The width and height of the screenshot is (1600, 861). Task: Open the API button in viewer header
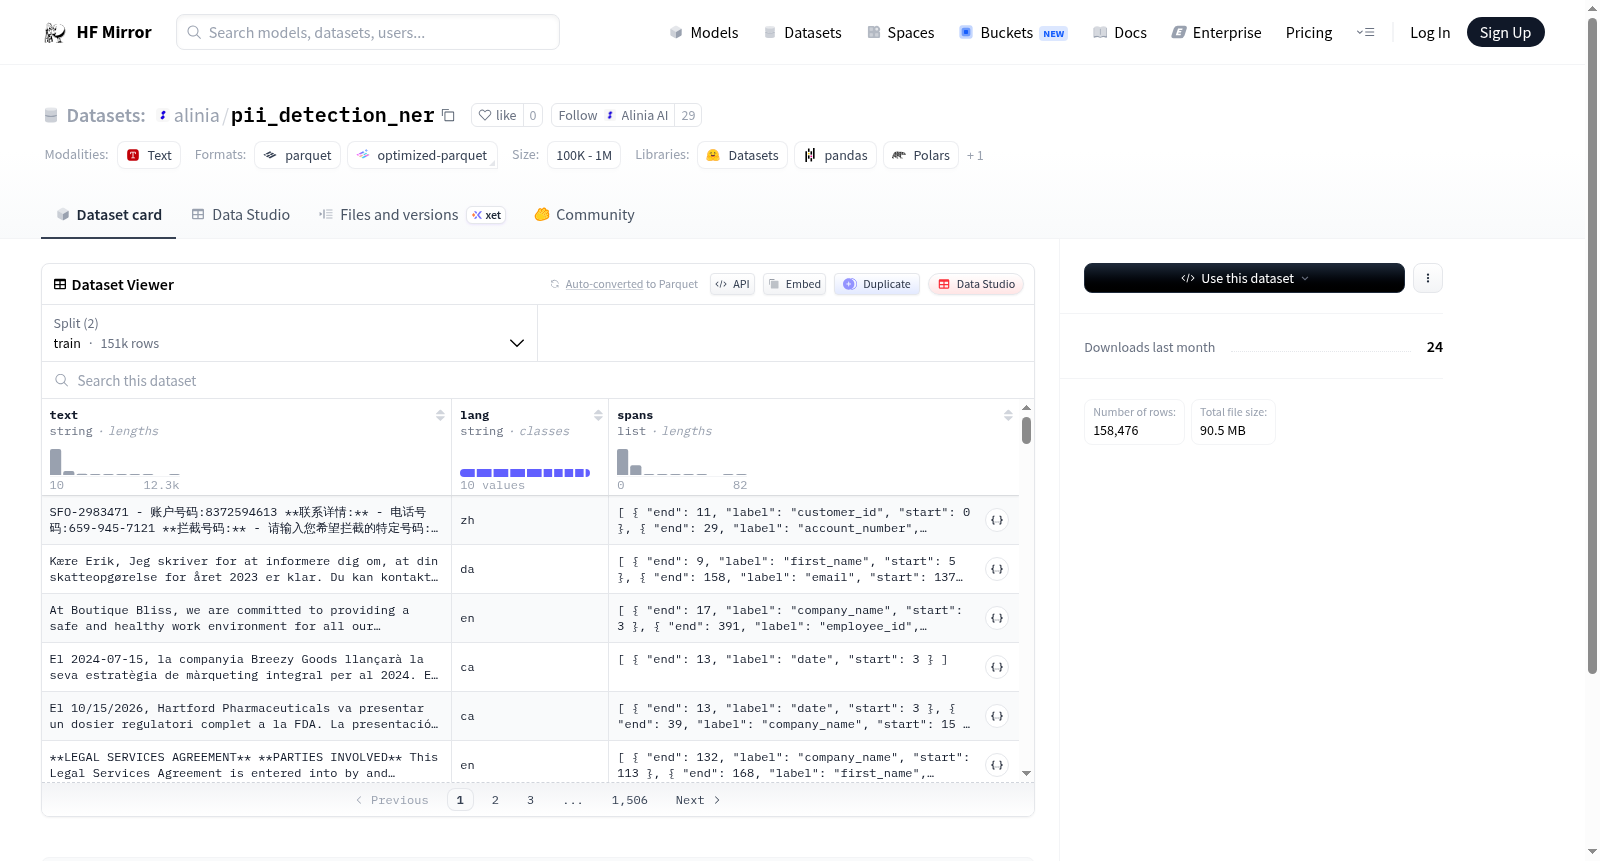(x=732, y=284)
